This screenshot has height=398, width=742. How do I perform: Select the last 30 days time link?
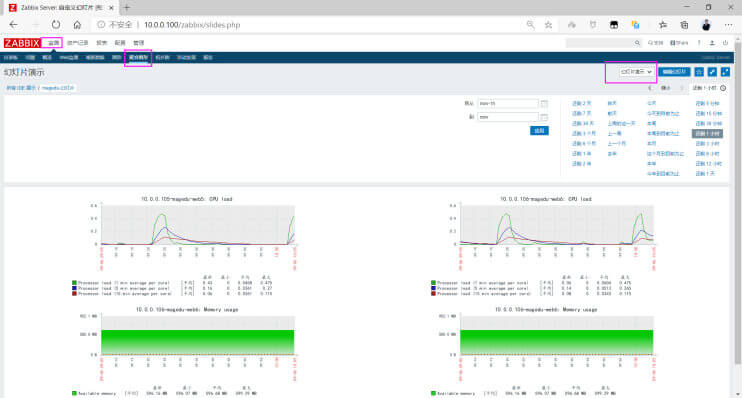click(583, 124)
